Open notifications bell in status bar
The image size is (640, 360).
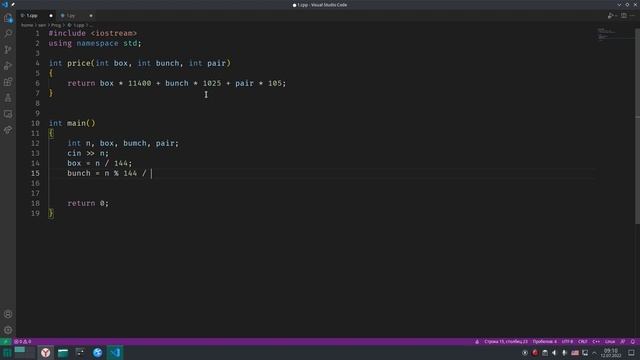[633, 342]
